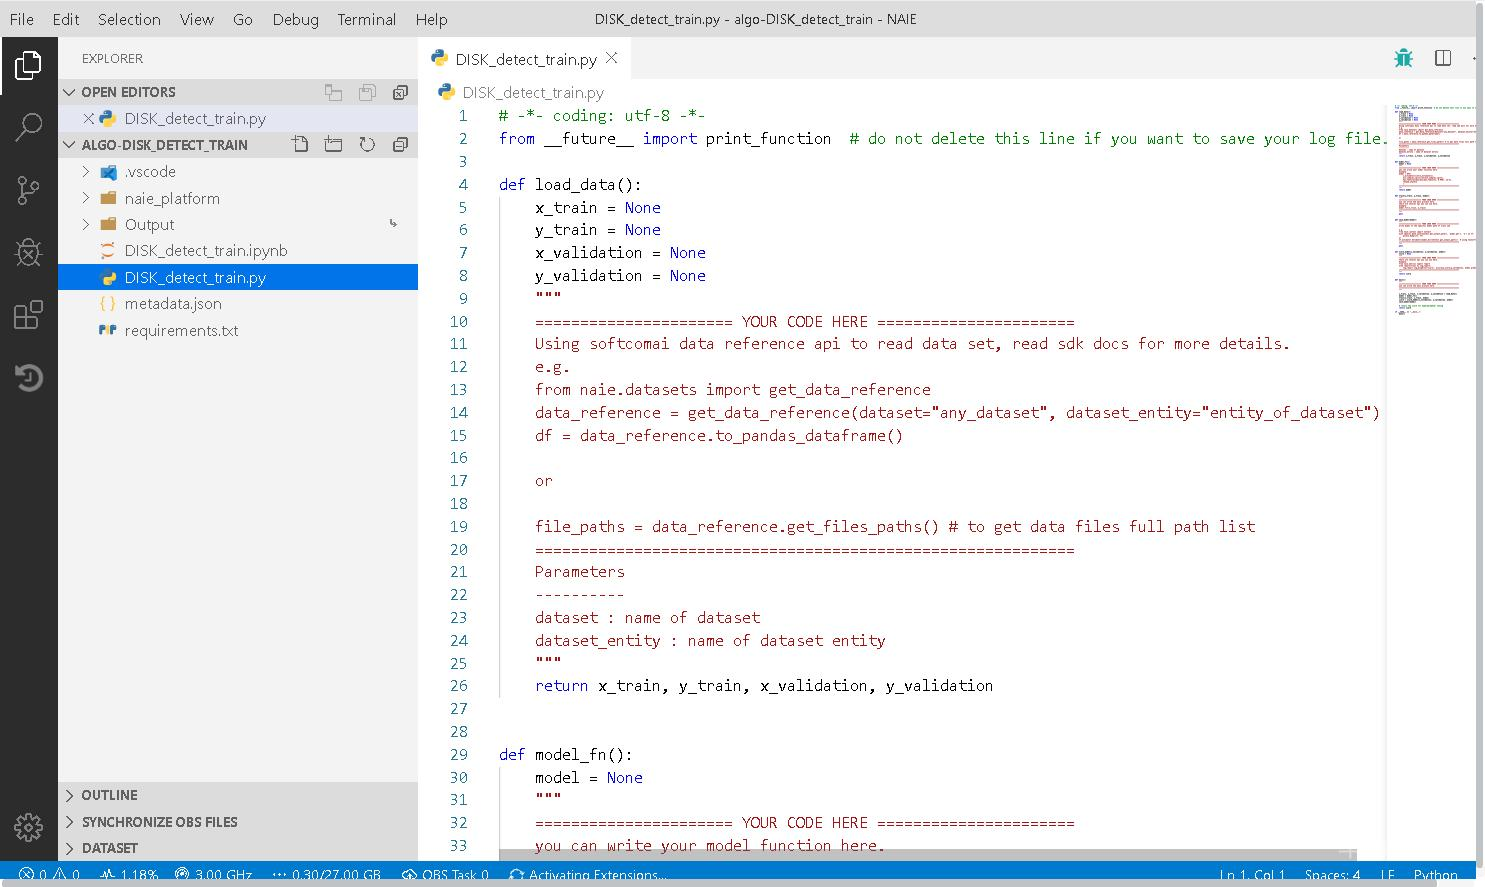Expand the OUTLINE section
This screenshot has height=887, width=1485.
[x=109, y=795]
